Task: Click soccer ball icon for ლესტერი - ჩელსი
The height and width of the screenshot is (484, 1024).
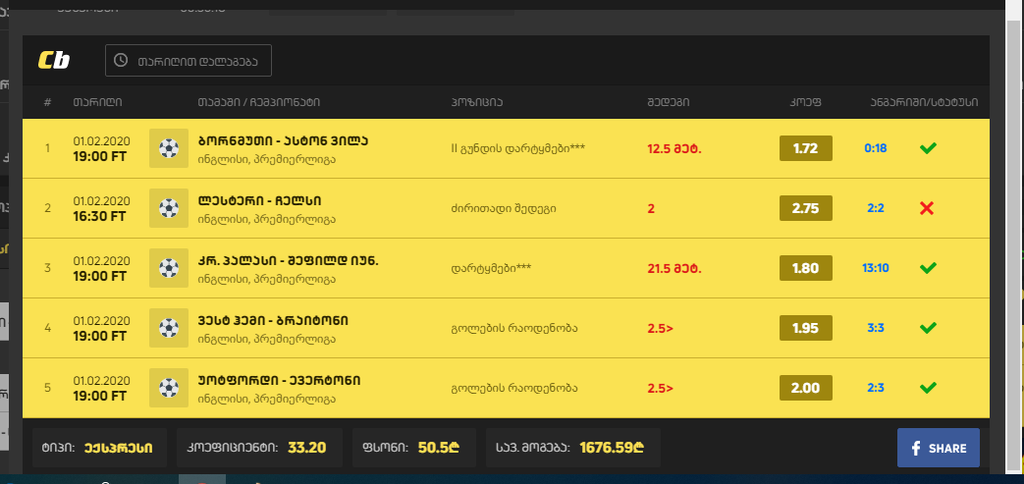Action: pos(168,208)
